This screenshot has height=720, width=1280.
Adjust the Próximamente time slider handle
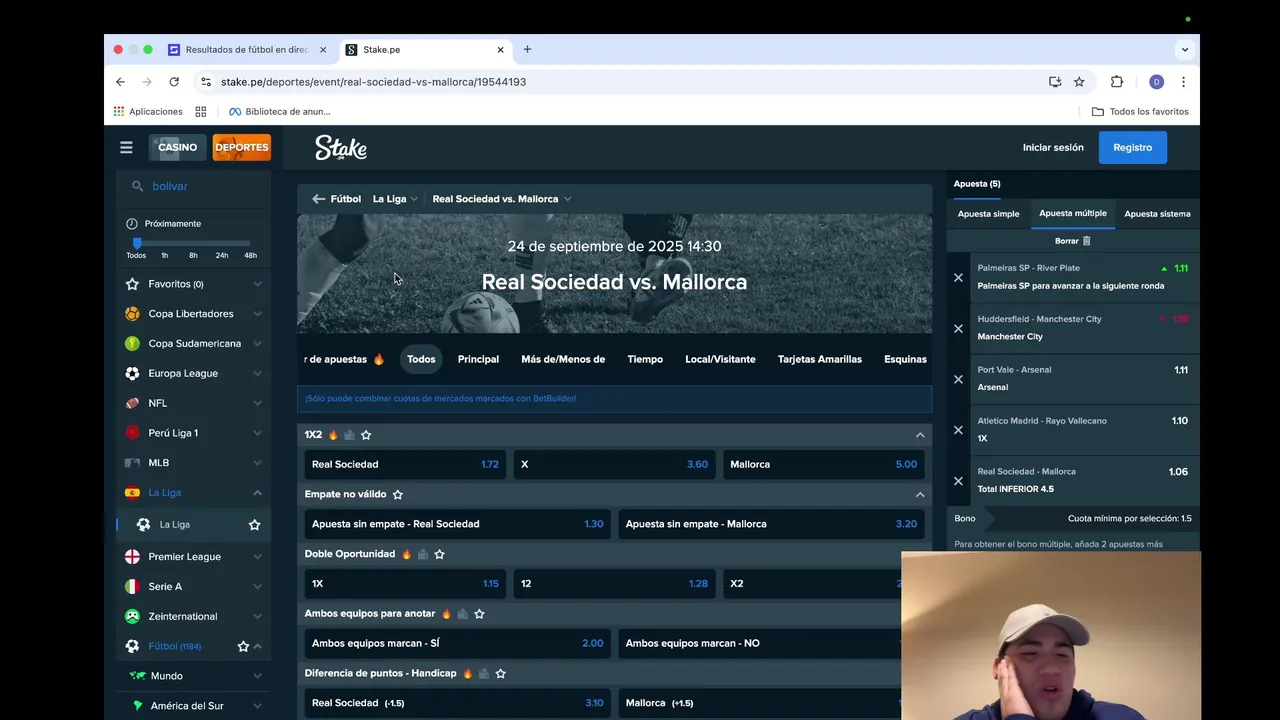click(x=137, y=242)
